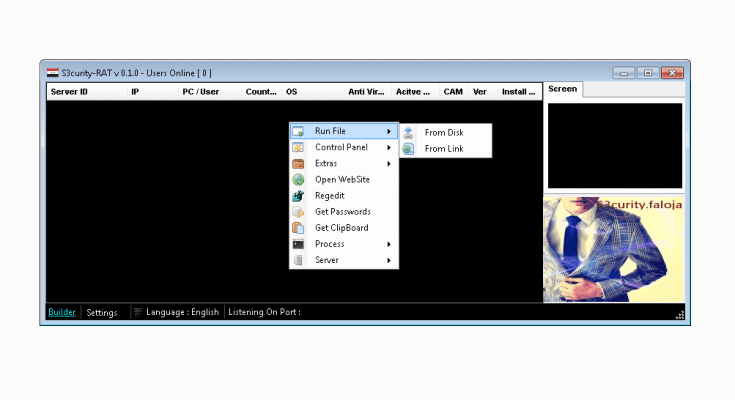This screenshot has width=735, height=400.
Task: Click the S3curity.faloja profile image
Action: click(614, 249)
